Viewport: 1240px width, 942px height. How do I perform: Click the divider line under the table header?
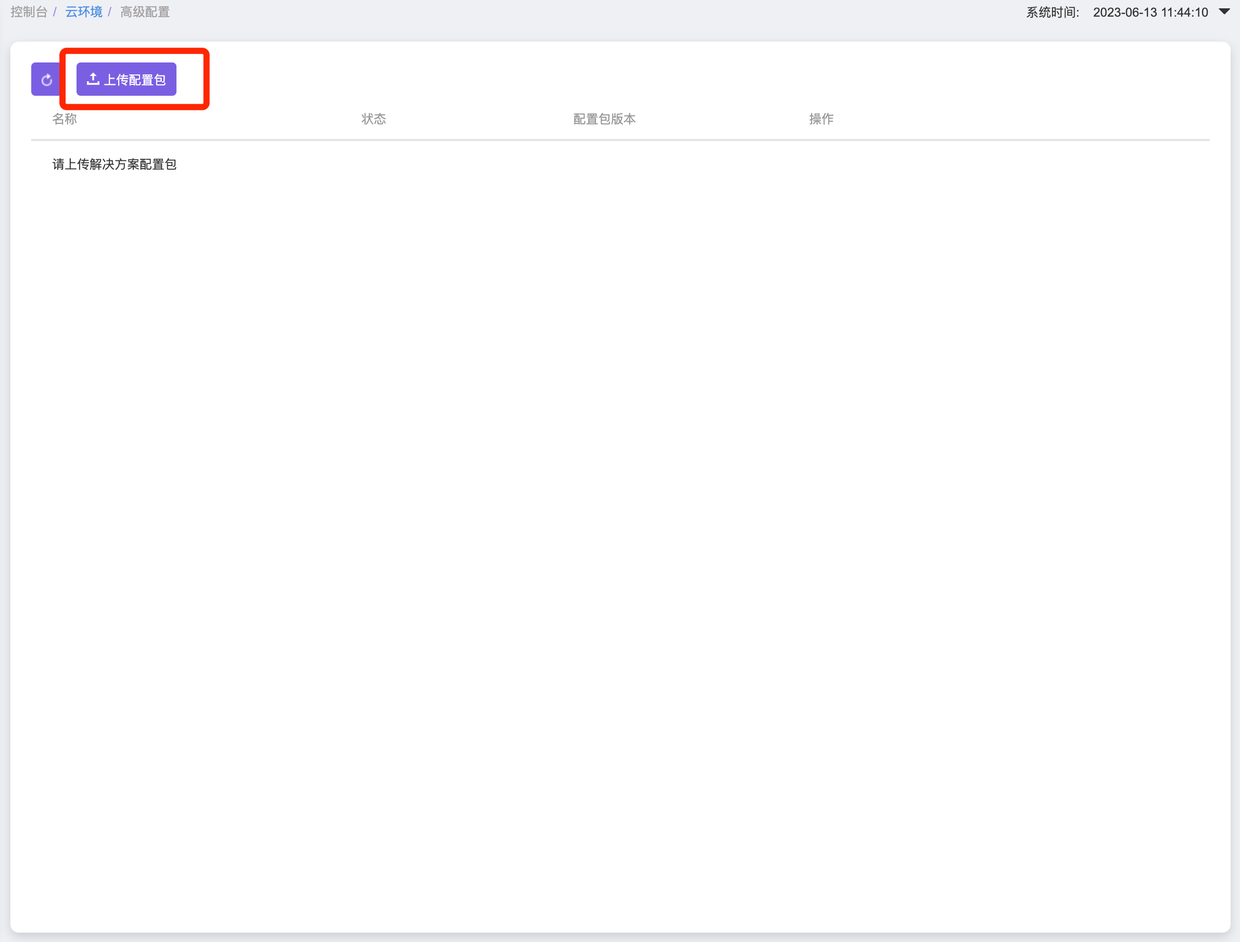pyautogui.click(x=620, y=140)
